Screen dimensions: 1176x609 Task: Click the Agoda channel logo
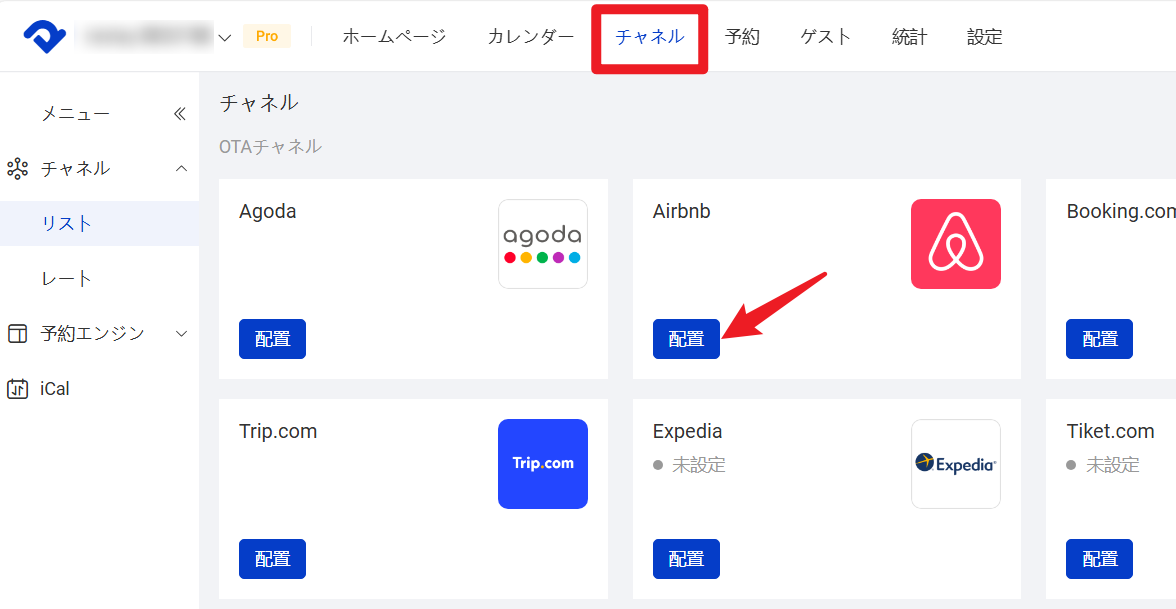click(x=542, y=243)
